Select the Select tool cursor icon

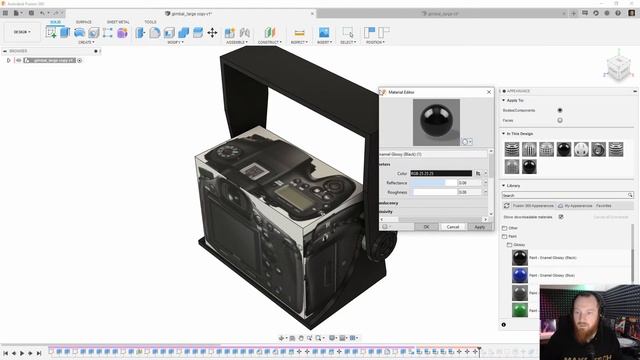tap(348, 32)
